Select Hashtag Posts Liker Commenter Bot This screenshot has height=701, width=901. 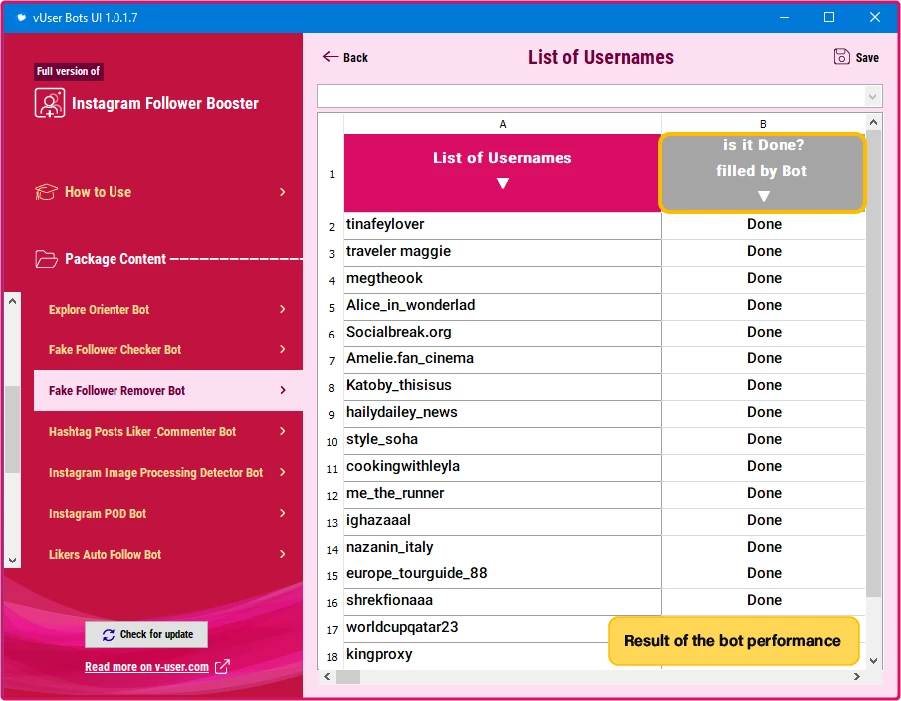(168, 432)
